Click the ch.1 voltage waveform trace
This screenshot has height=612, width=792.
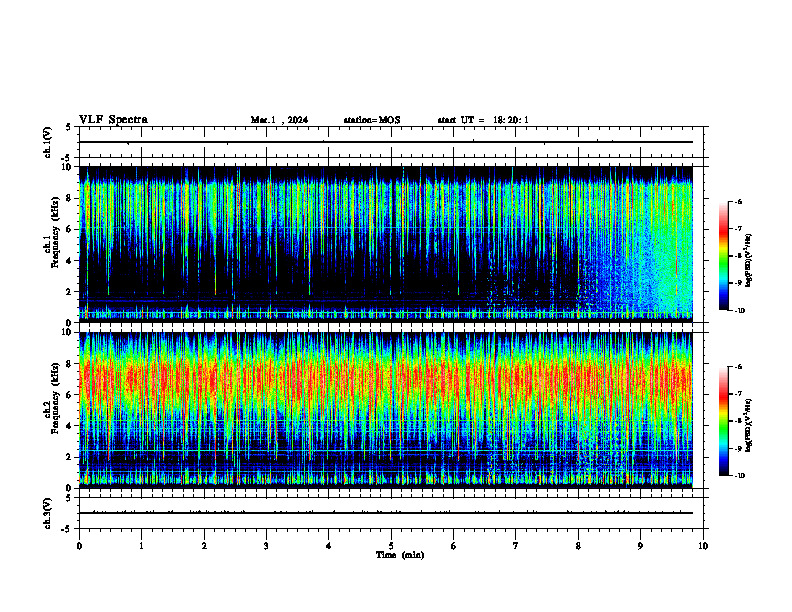pos(386,142)
